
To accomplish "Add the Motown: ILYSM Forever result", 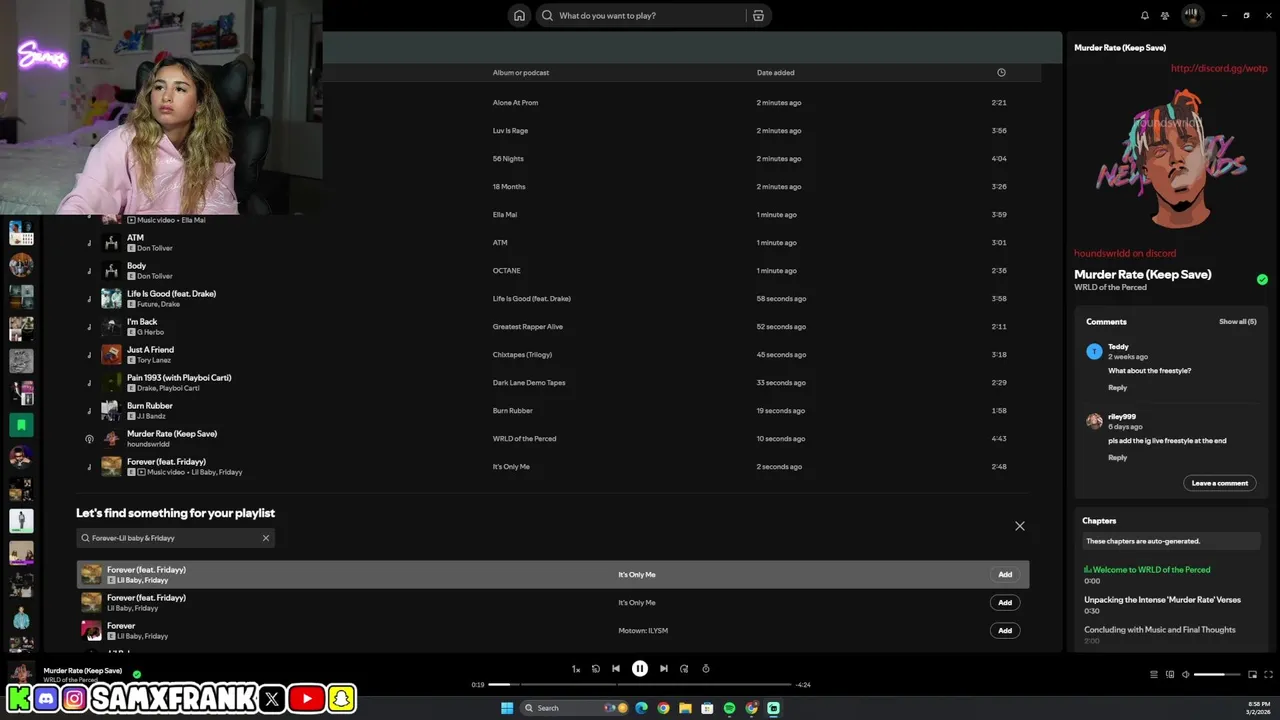I will pyautogui.click(x=1005, y=630).
